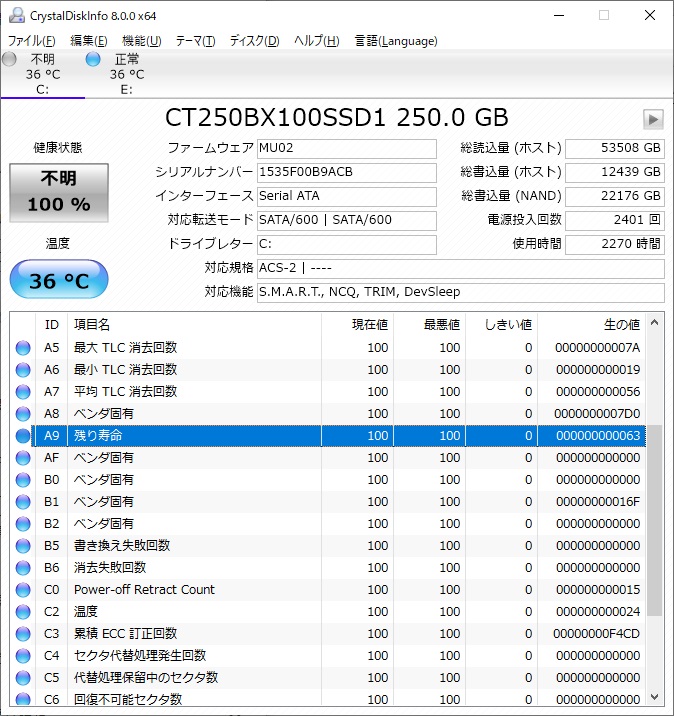The width and height of the screenshot is (674, 716).
Task: Click status orb of the B1 row
Action: tap(23, 502)
